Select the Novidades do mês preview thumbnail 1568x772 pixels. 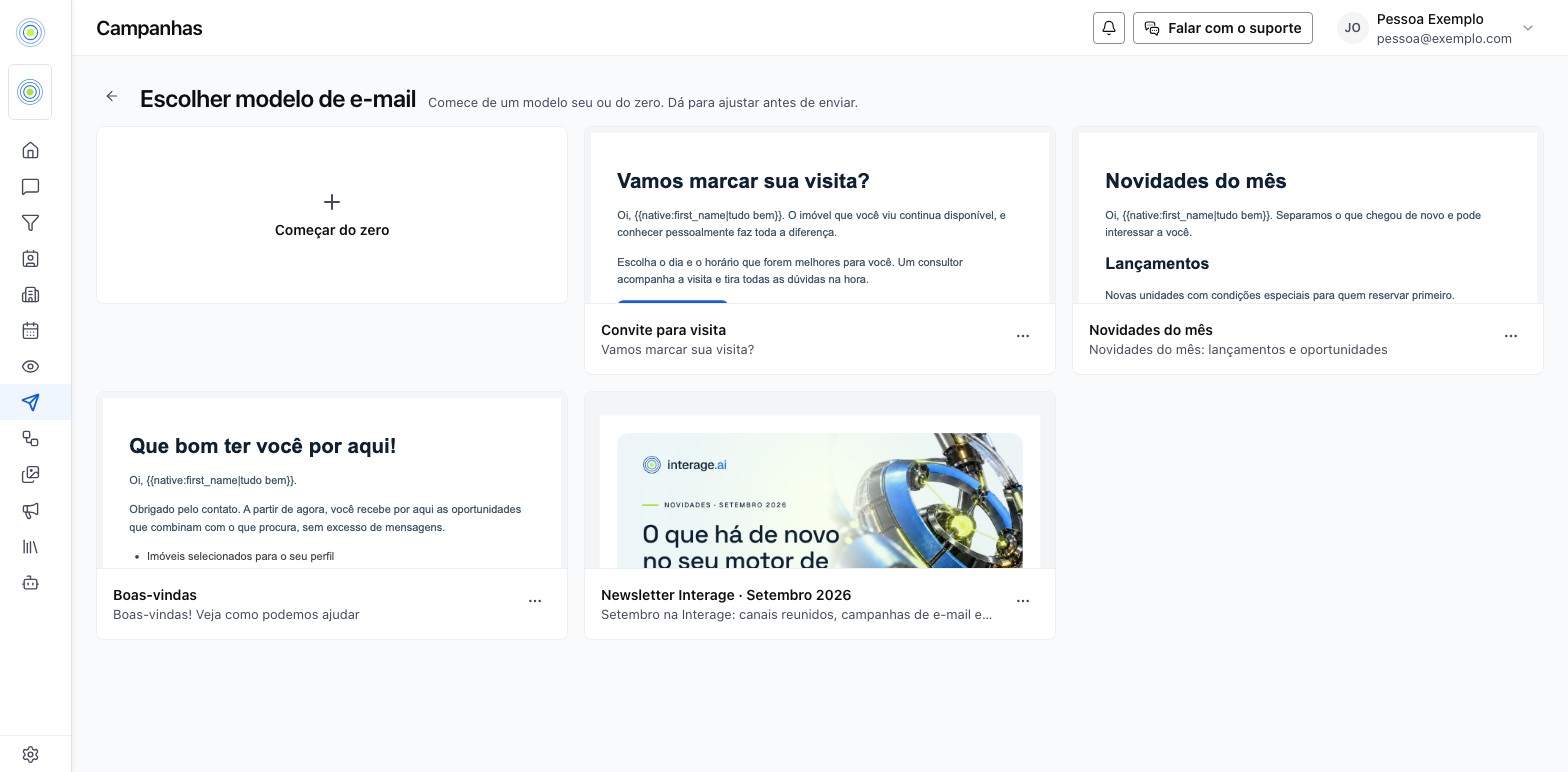point(1308,215)
